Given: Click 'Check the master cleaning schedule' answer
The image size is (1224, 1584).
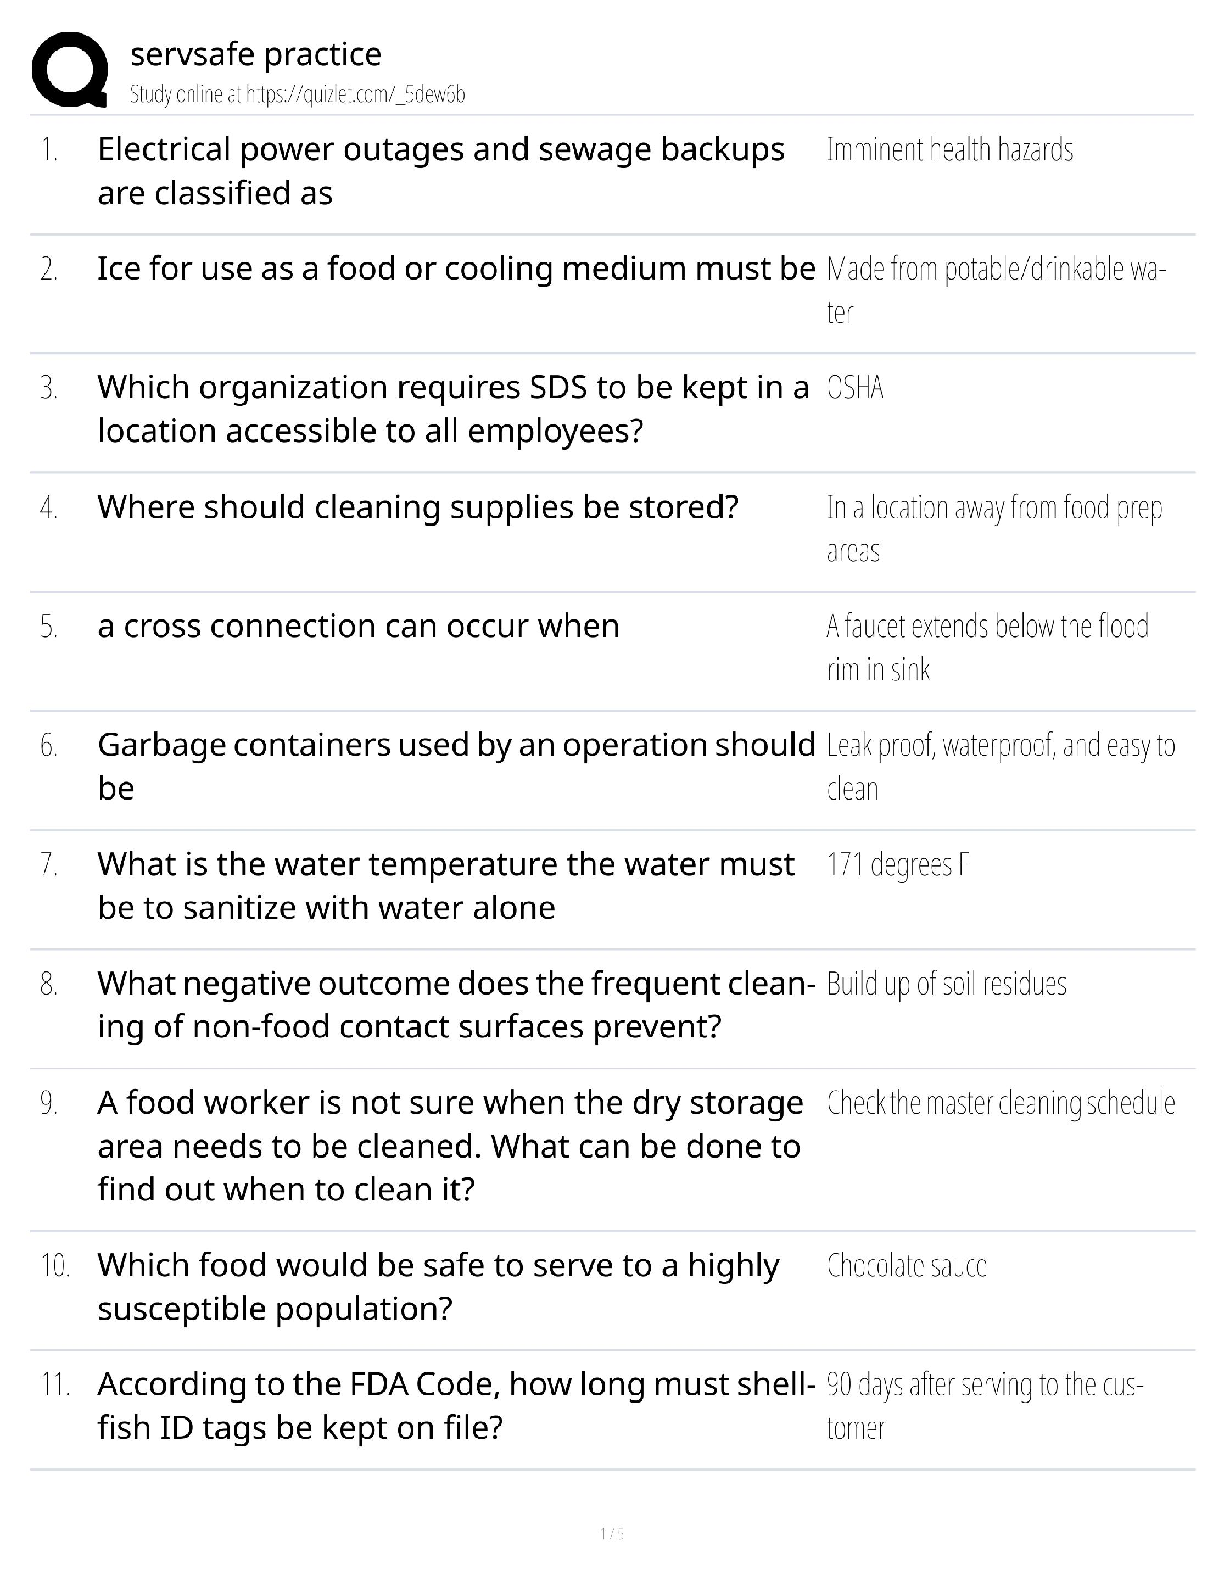Looking at the screenshot, I should [x=1000, y=1103].
